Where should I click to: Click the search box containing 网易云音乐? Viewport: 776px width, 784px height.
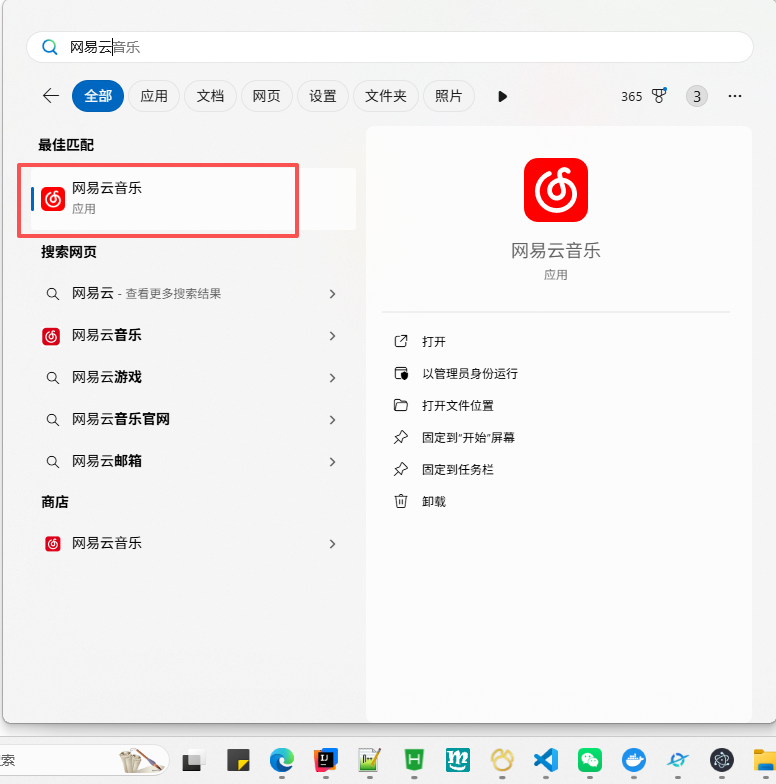(400, 47)
